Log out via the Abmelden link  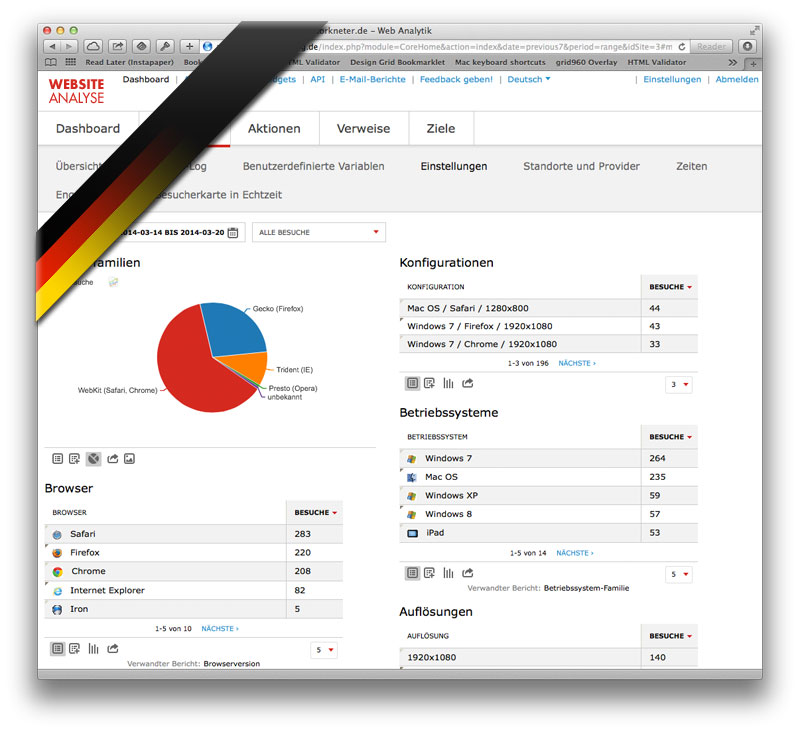(737, 79)
